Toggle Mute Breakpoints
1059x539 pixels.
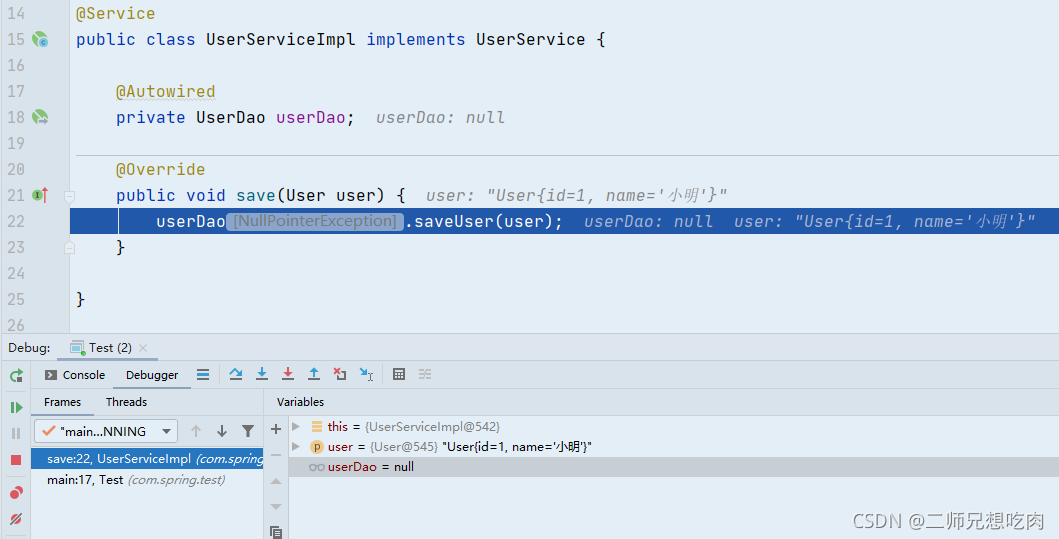(16, 519)
